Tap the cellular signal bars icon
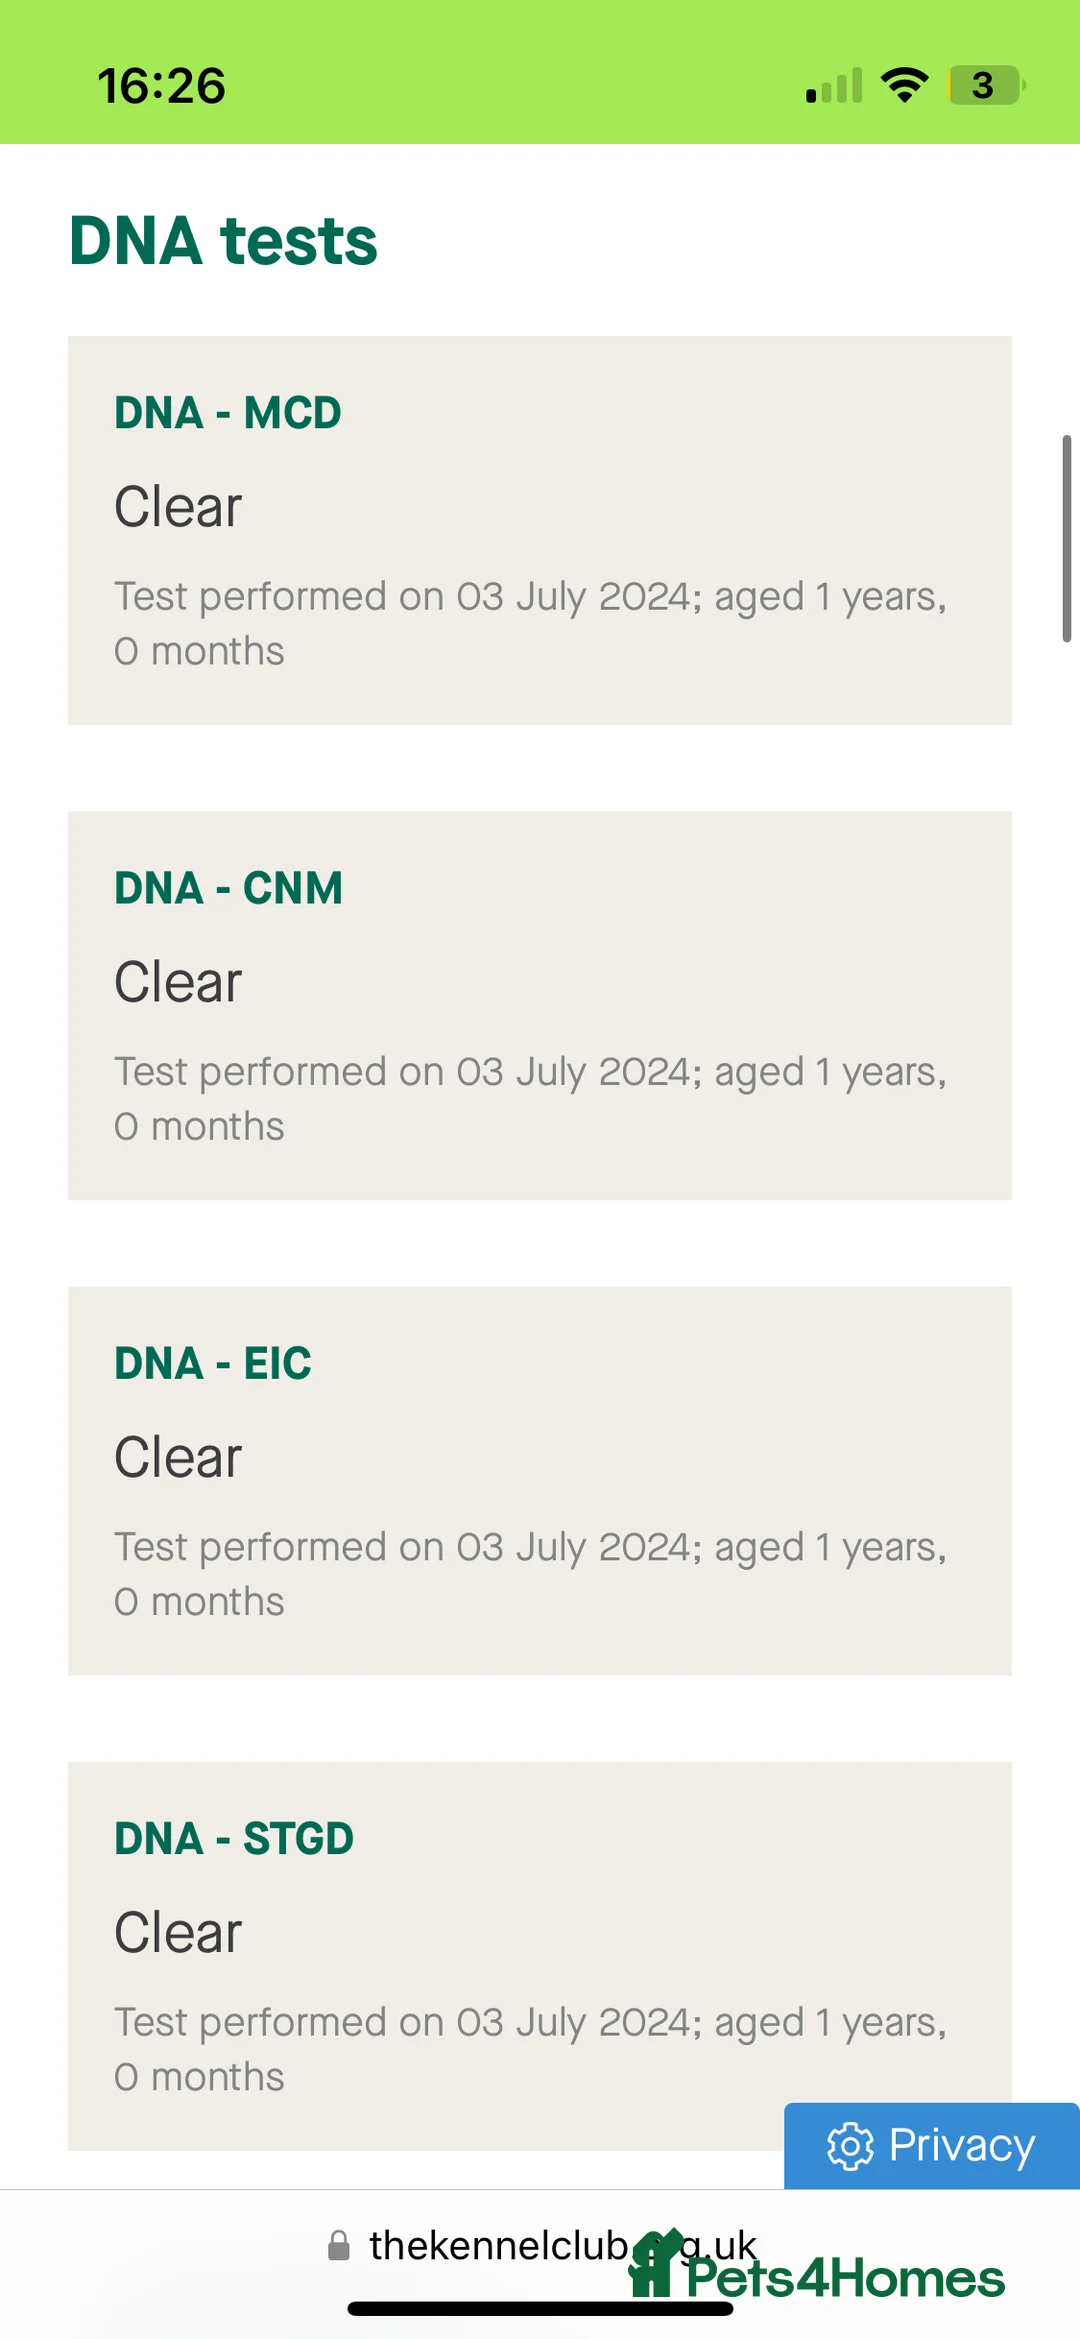The image size is (1080, 2339). [x=834, y=86]
